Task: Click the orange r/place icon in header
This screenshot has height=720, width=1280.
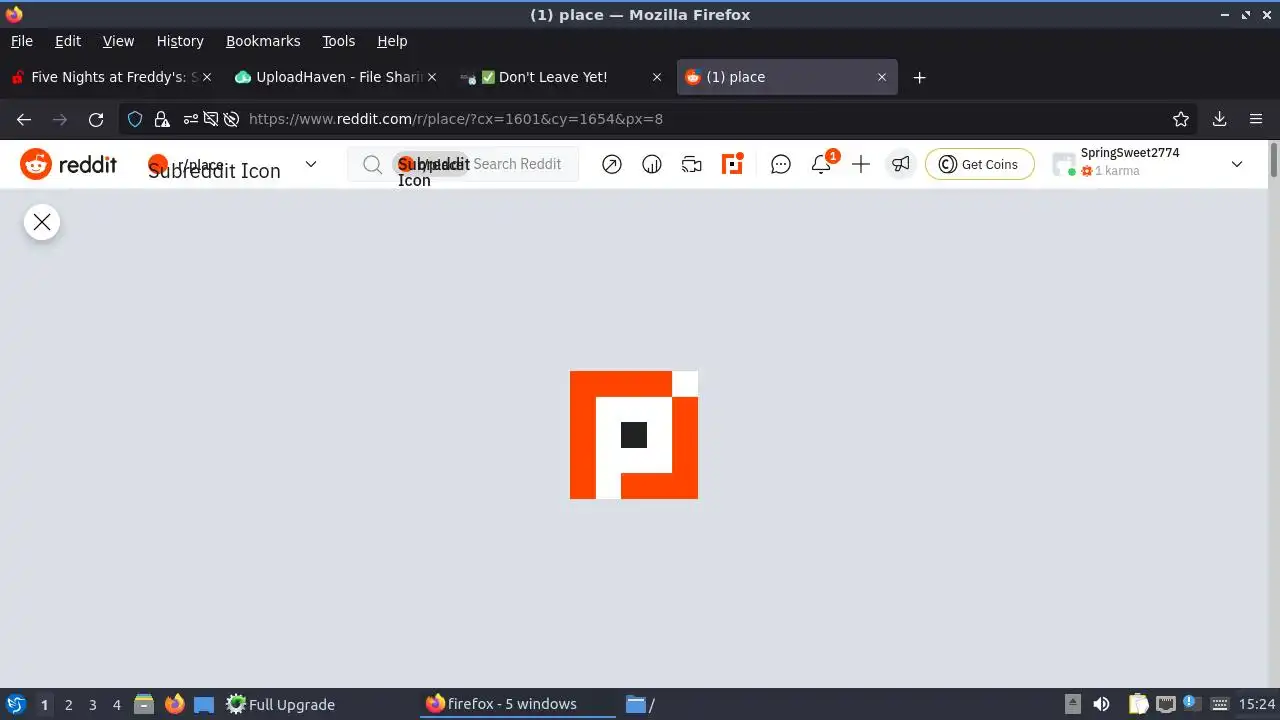Action: click(x=732, y=164)
